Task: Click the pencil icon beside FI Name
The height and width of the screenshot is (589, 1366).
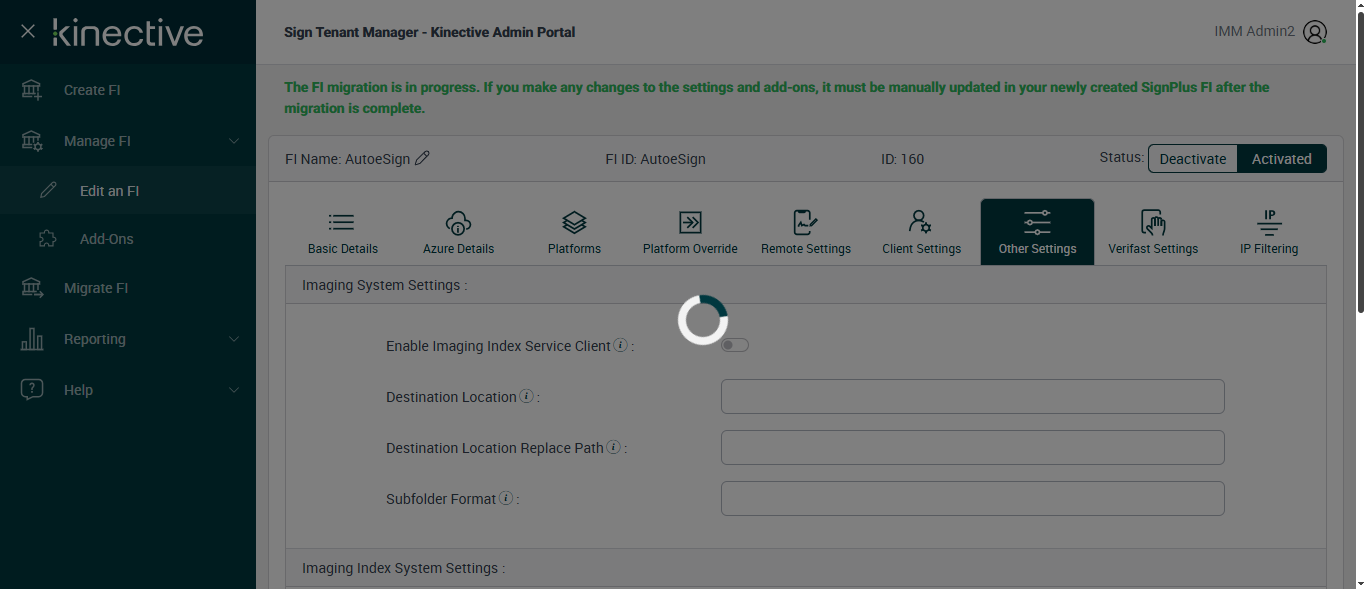Action: (x=422, y=158)
